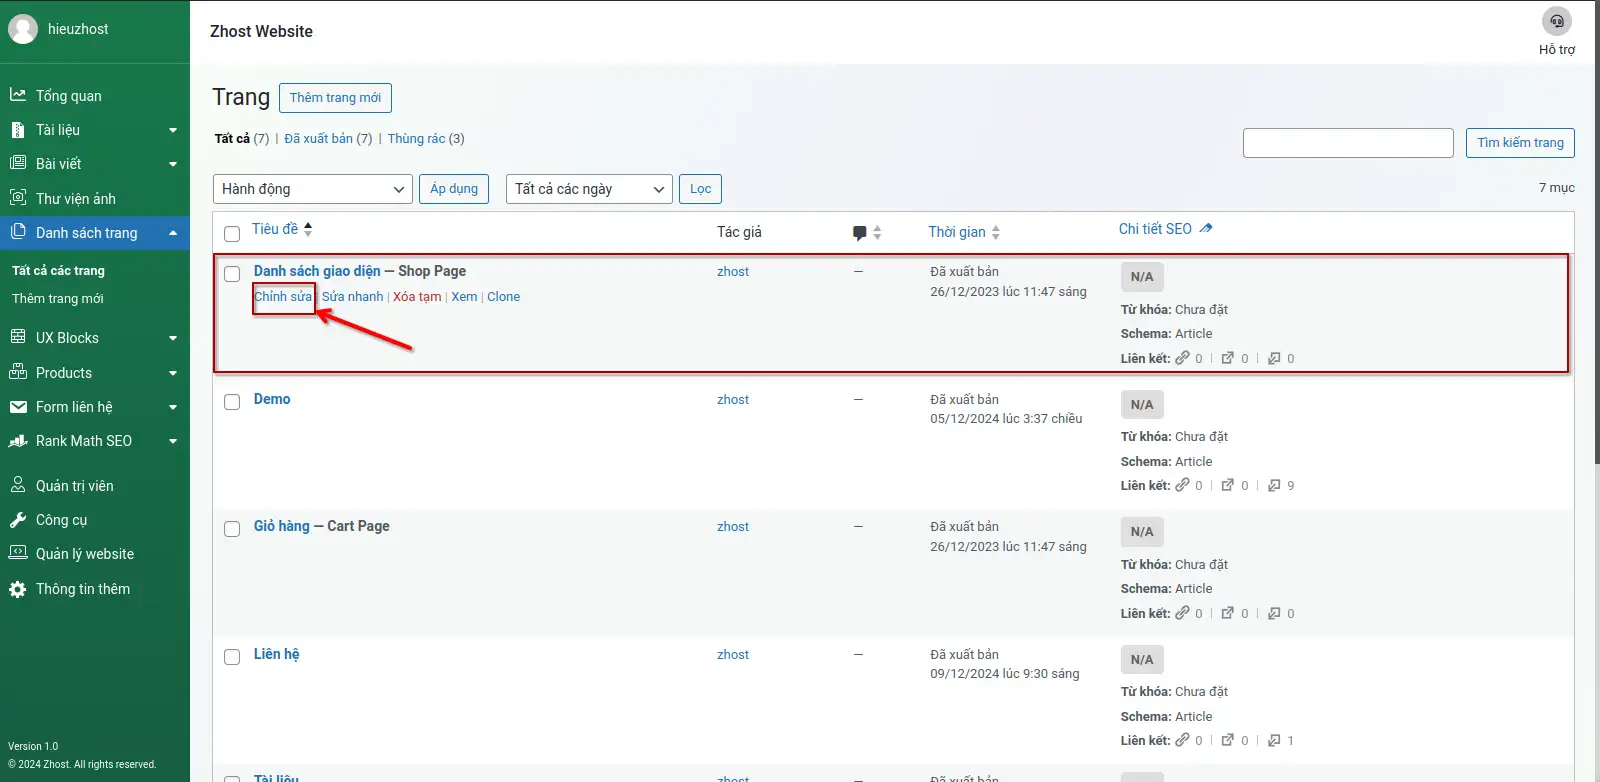Click the Bài viết sidebar icon

[18, 163]
